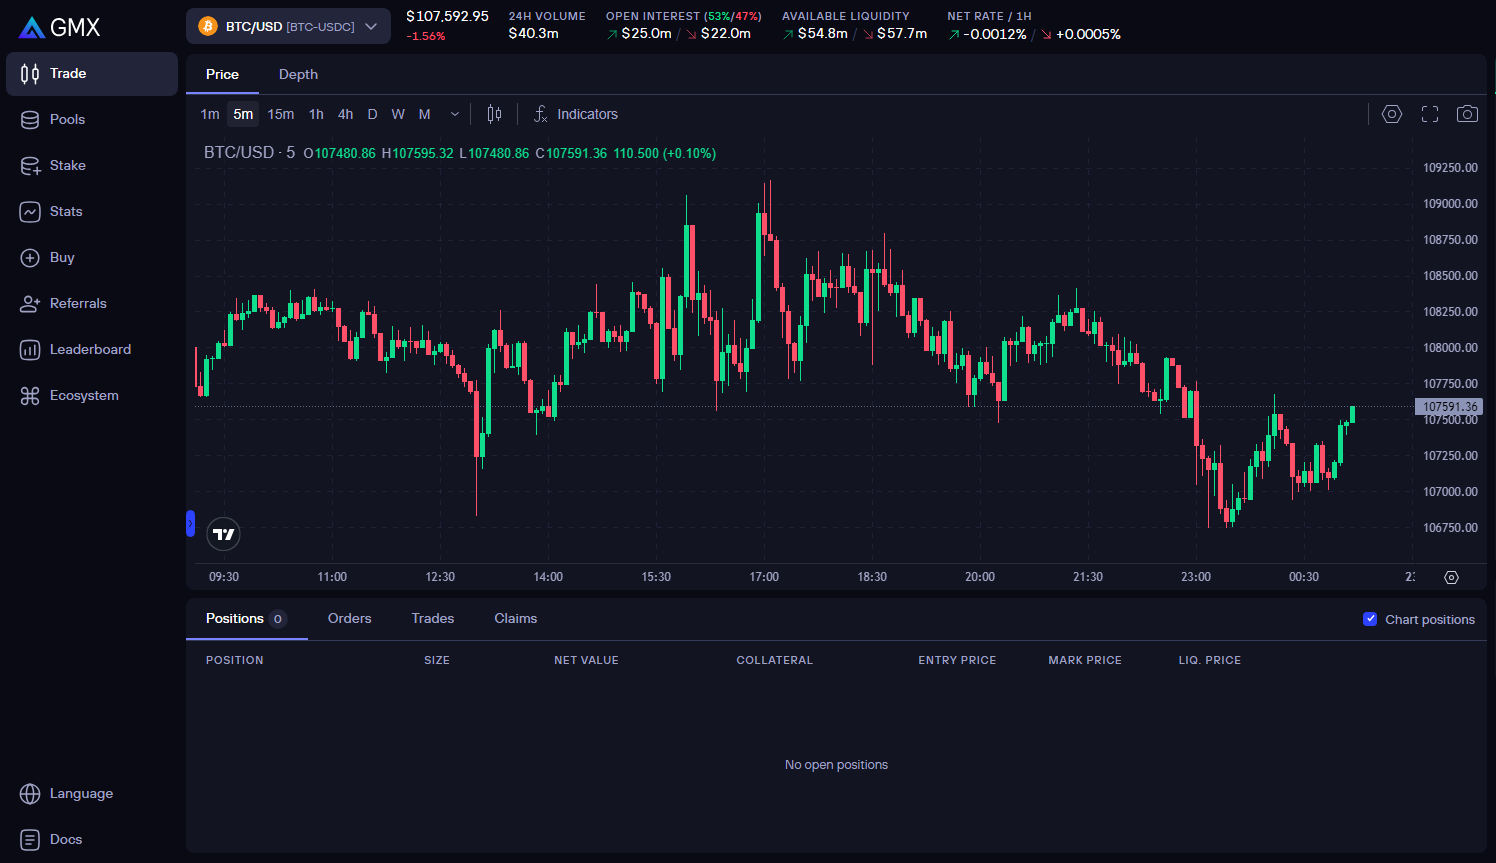Click the candlestick chart style icon
Image resolution: width=1496 pixels, height=863 pixels.
pyautogui.click(x=494, y=114)
